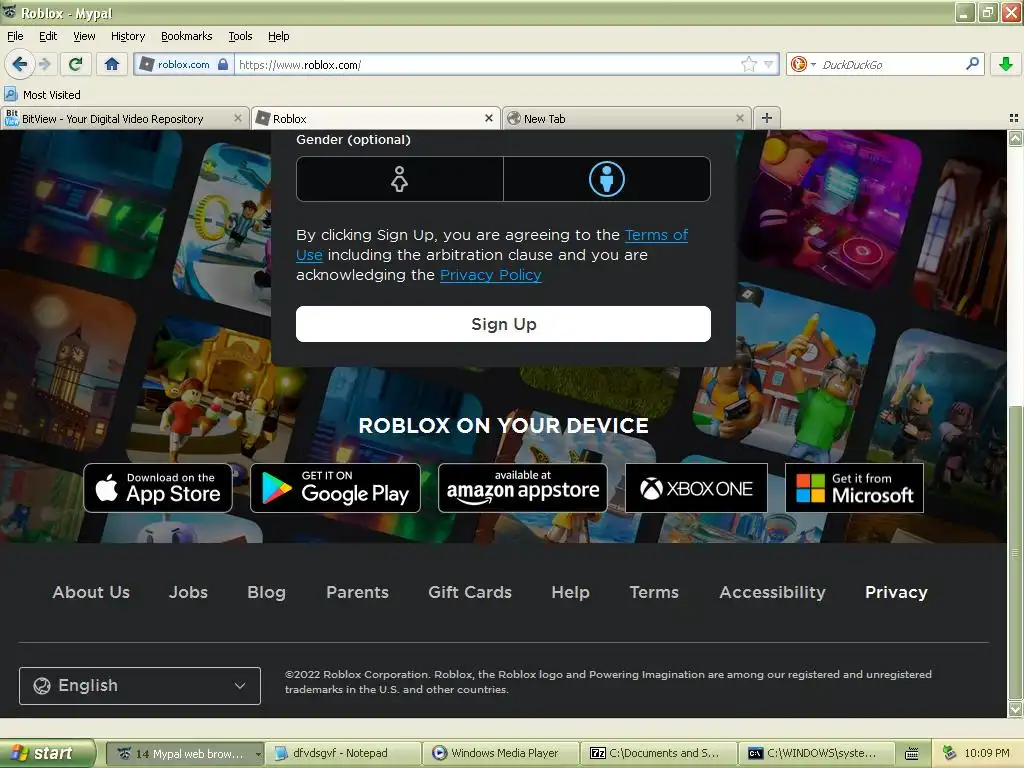
Task: Go back with the browser back arrow
Action: (19, 64)
